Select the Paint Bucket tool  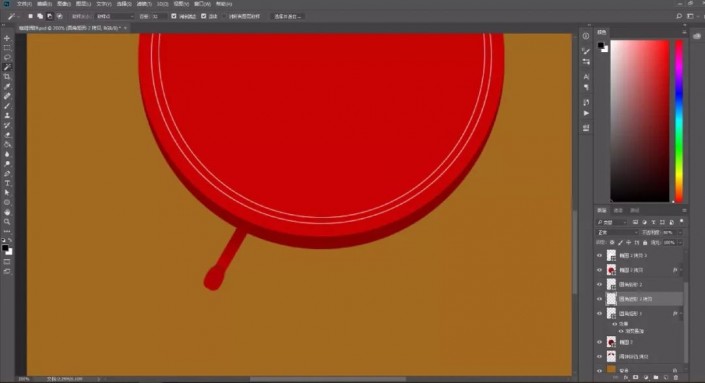tap(7, 145)
